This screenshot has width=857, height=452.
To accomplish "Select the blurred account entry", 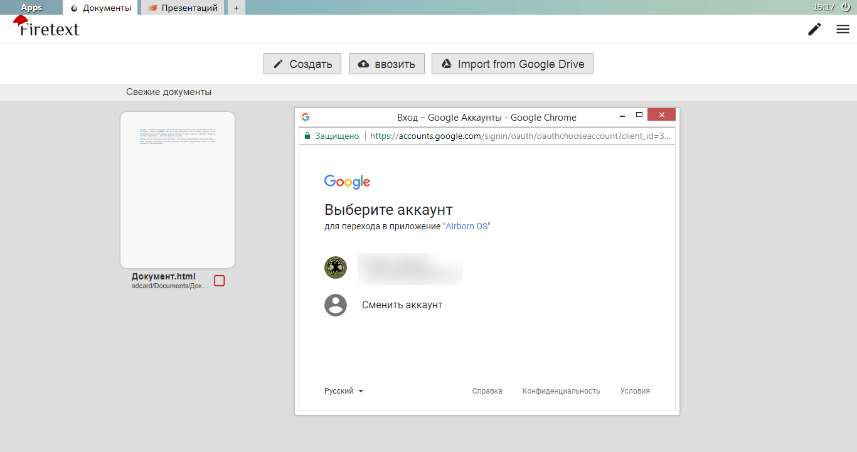I will (x=410, y=268).
